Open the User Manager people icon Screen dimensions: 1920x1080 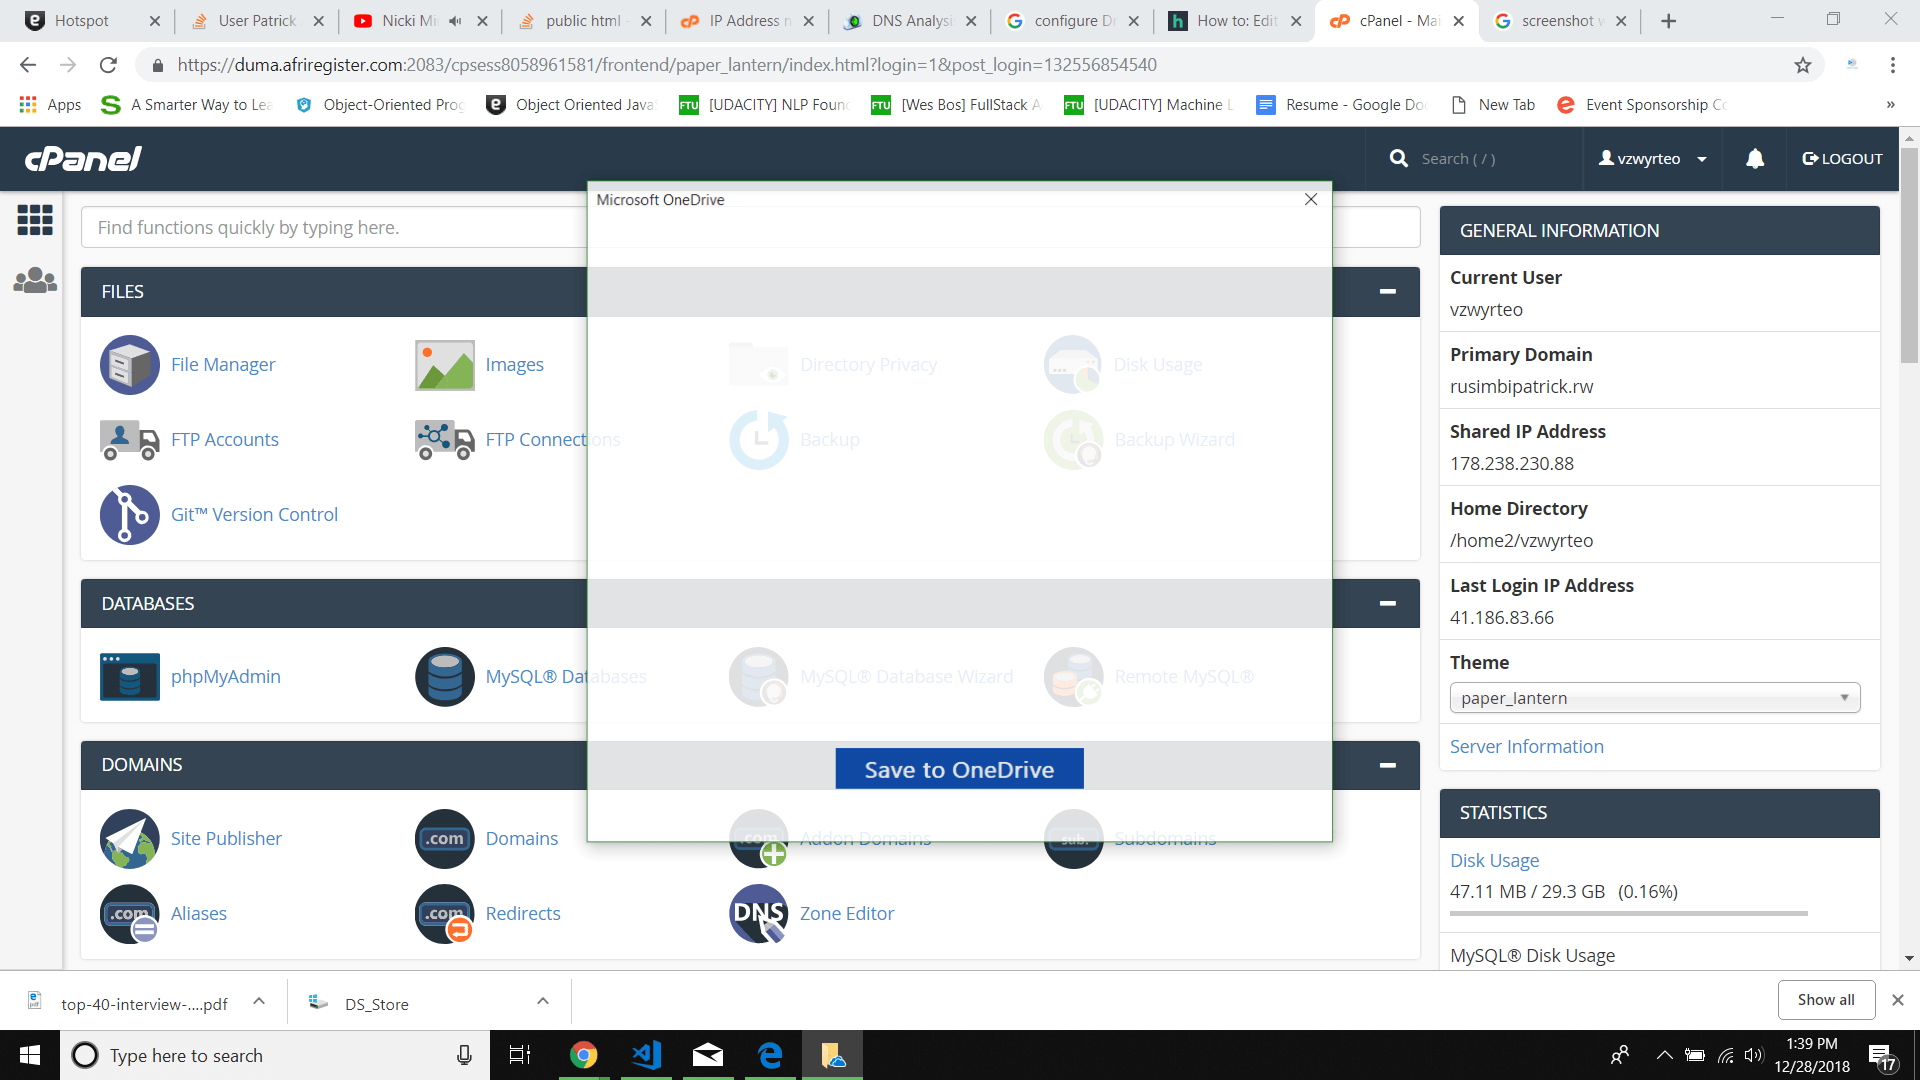click(x=35, y=280)
